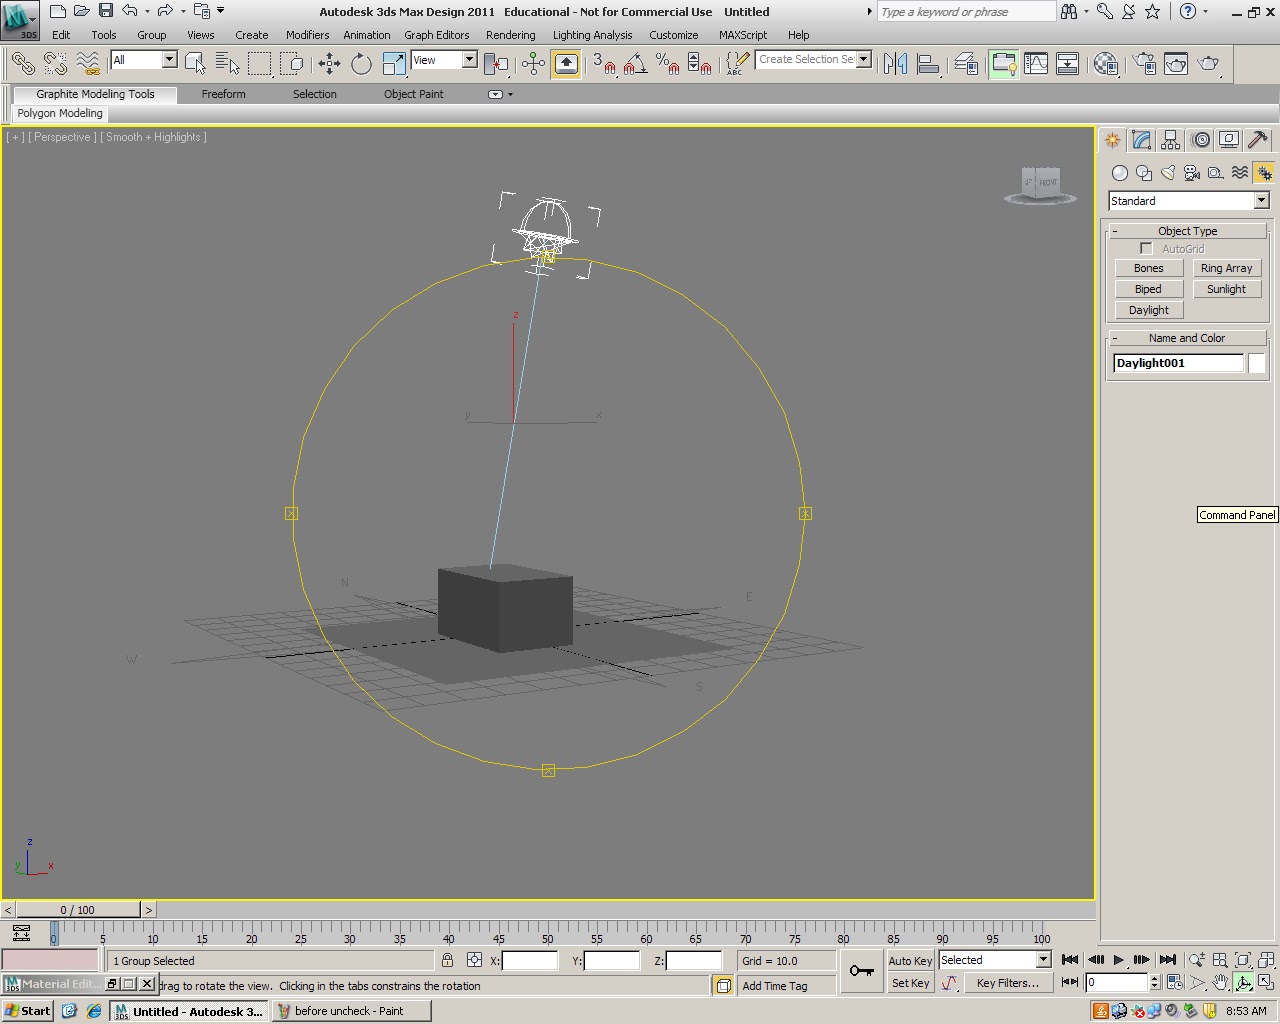Activate the Select Object arrow tool
Screen dimensions: 1280x1024
click(x=196, y=63)
